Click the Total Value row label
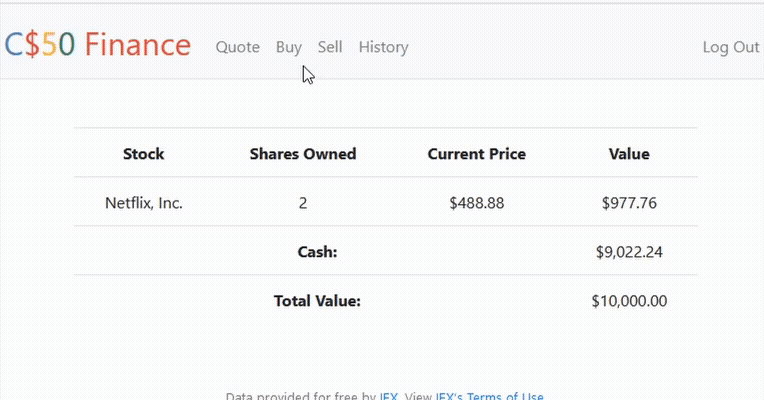Viewport: 764px width, 400px height. pos(317,300)
